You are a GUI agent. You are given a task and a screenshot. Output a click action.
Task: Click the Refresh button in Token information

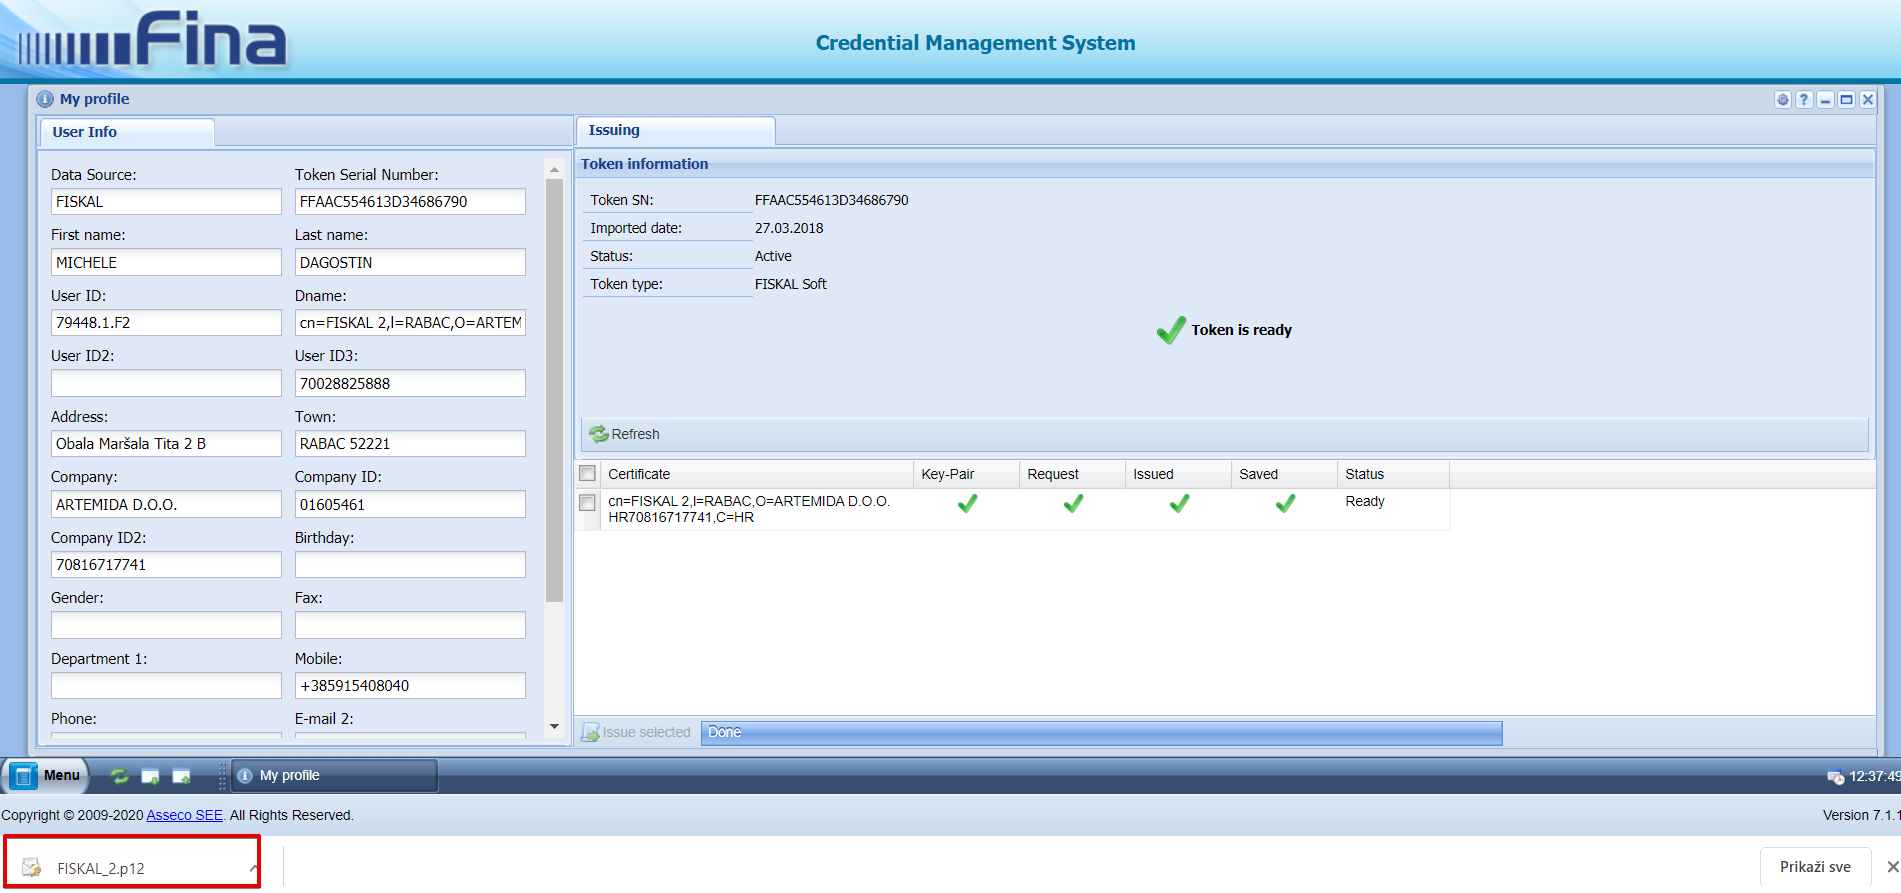[625, 434]
